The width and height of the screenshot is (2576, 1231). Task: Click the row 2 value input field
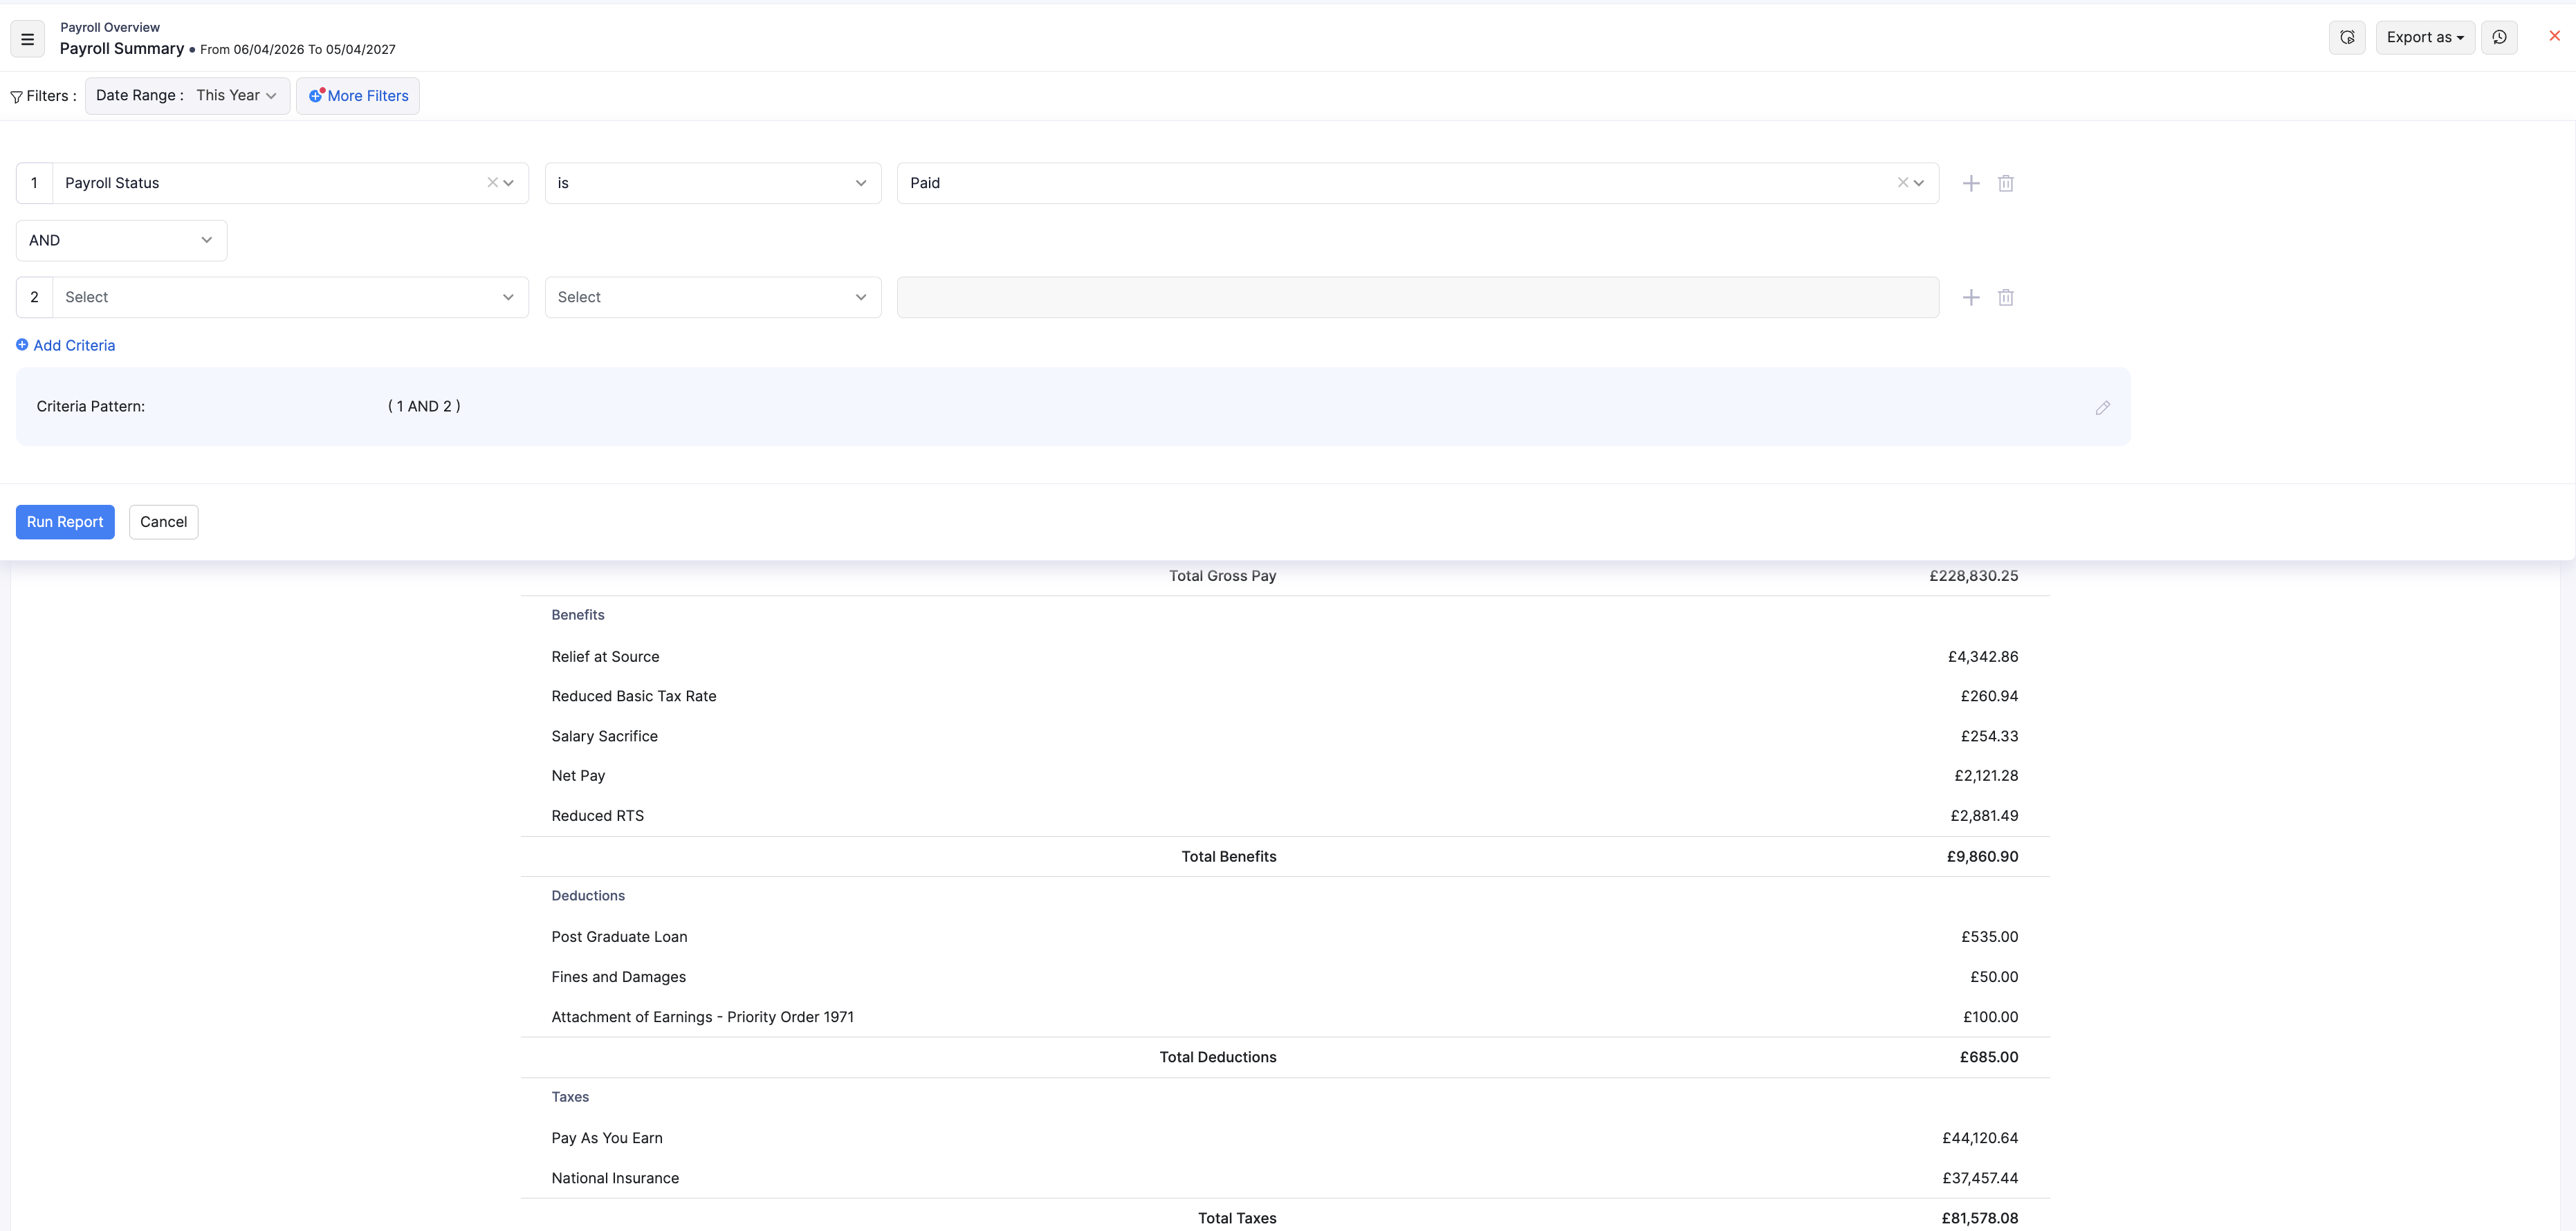point(1417,297)
